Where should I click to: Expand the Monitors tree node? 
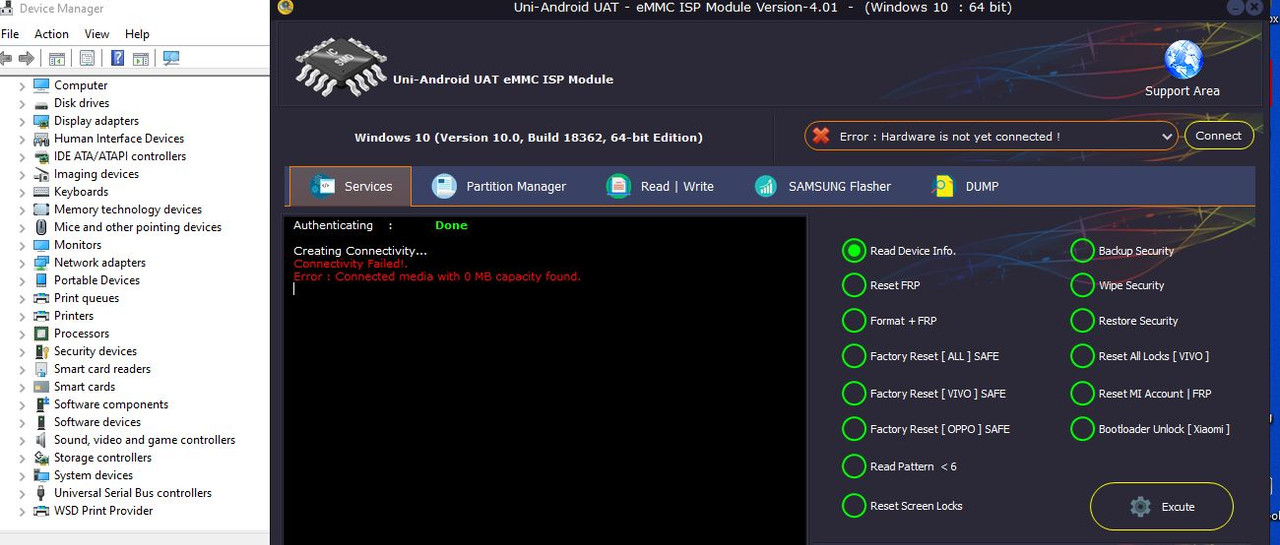22,245
